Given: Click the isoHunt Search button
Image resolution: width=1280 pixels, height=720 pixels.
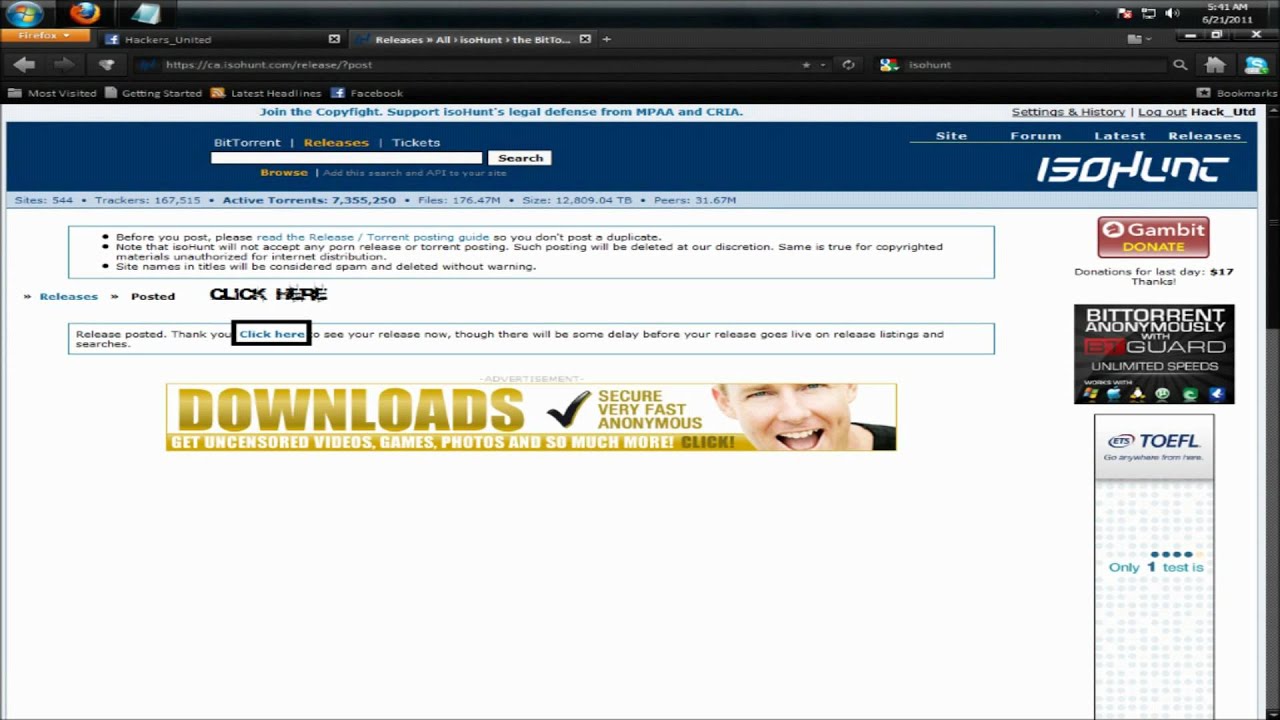Looking at the screenshot, I should [x=520, y=158].
